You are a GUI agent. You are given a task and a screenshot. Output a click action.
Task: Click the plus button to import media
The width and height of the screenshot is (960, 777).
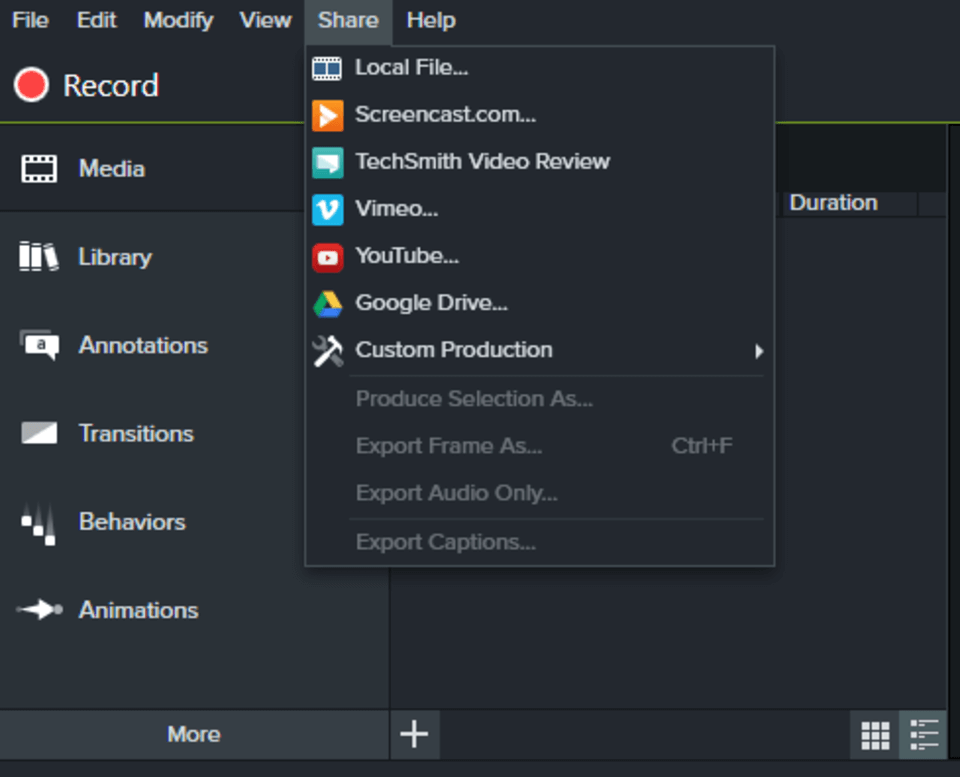pos(414,735)
